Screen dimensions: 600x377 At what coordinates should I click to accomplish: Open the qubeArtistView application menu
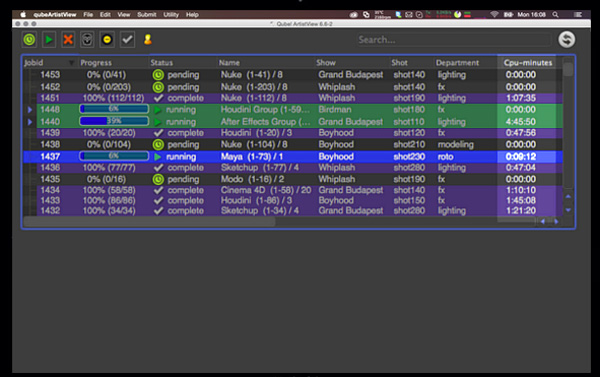[55, 15]
